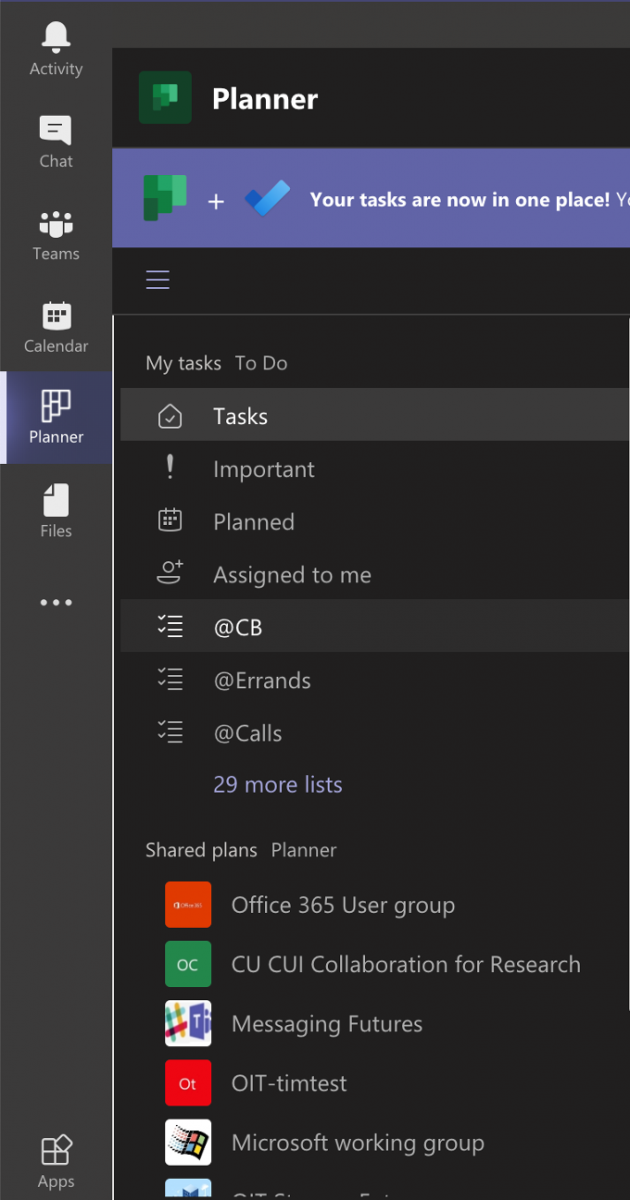Viewport: 630px width, 1200px height.
Task: Select the Planner app in sidebar
Action: [x=56, y=417]
